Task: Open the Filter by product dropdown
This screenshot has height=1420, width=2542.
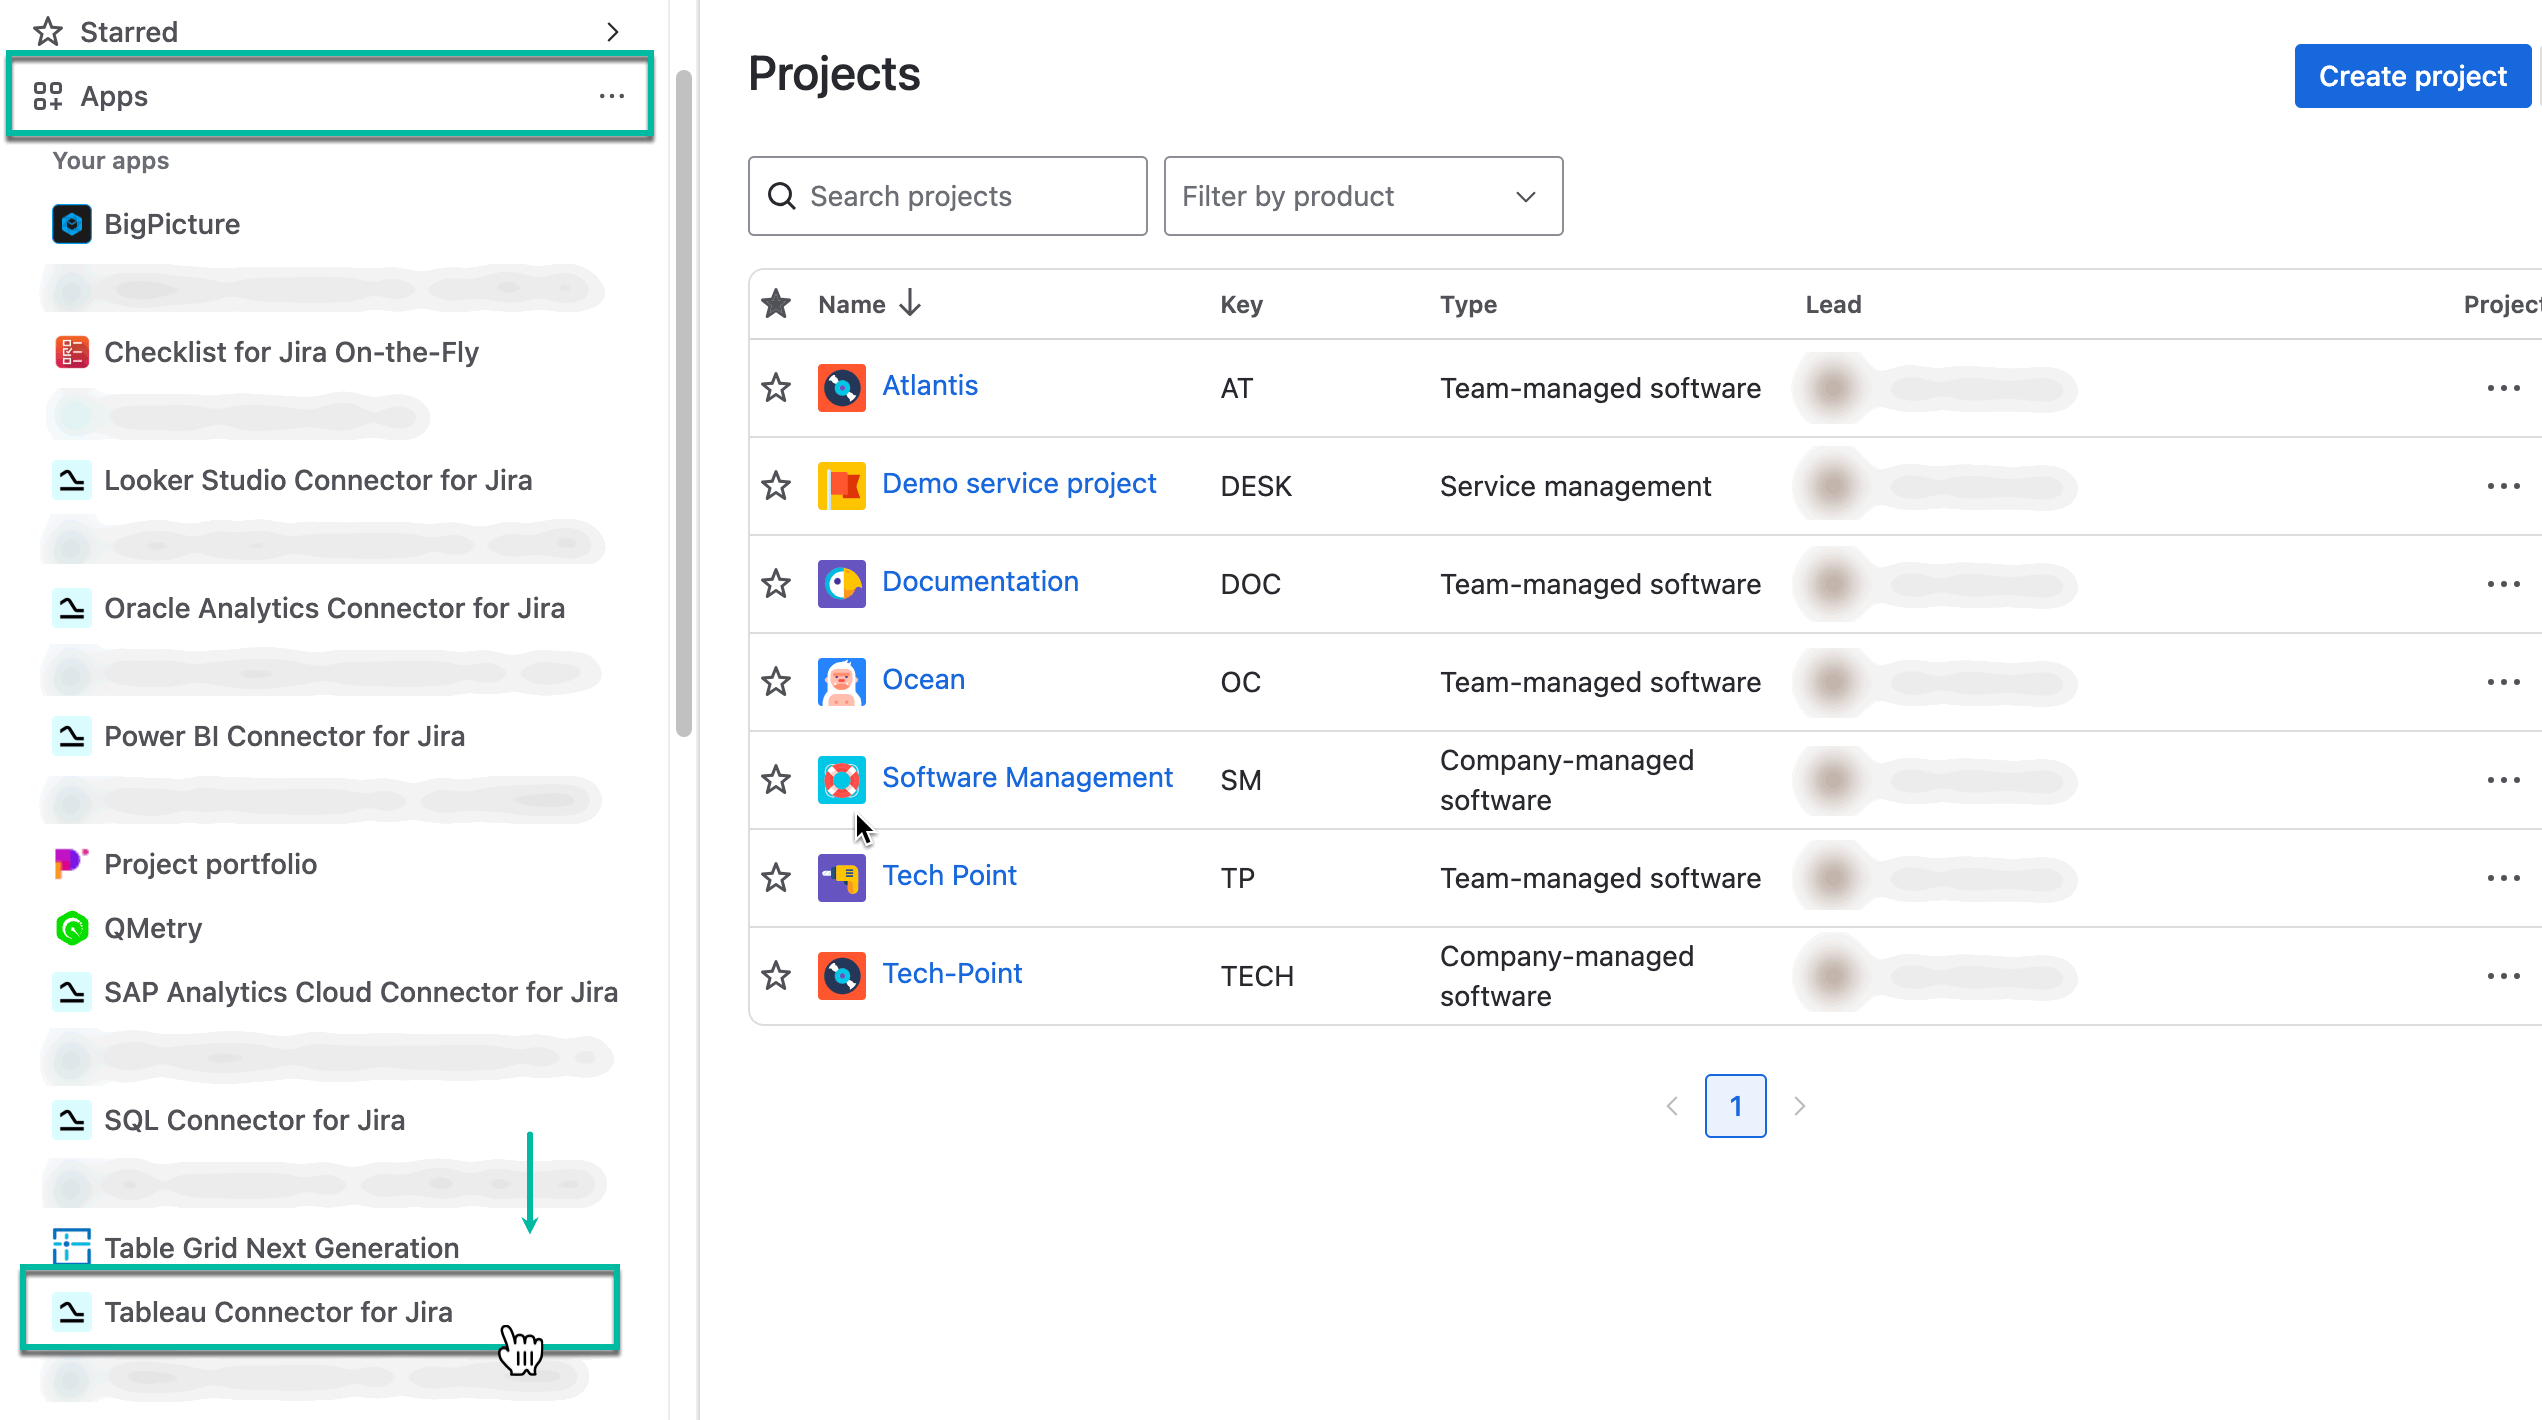Action: pyautogui.click(x=1363, y=196)
